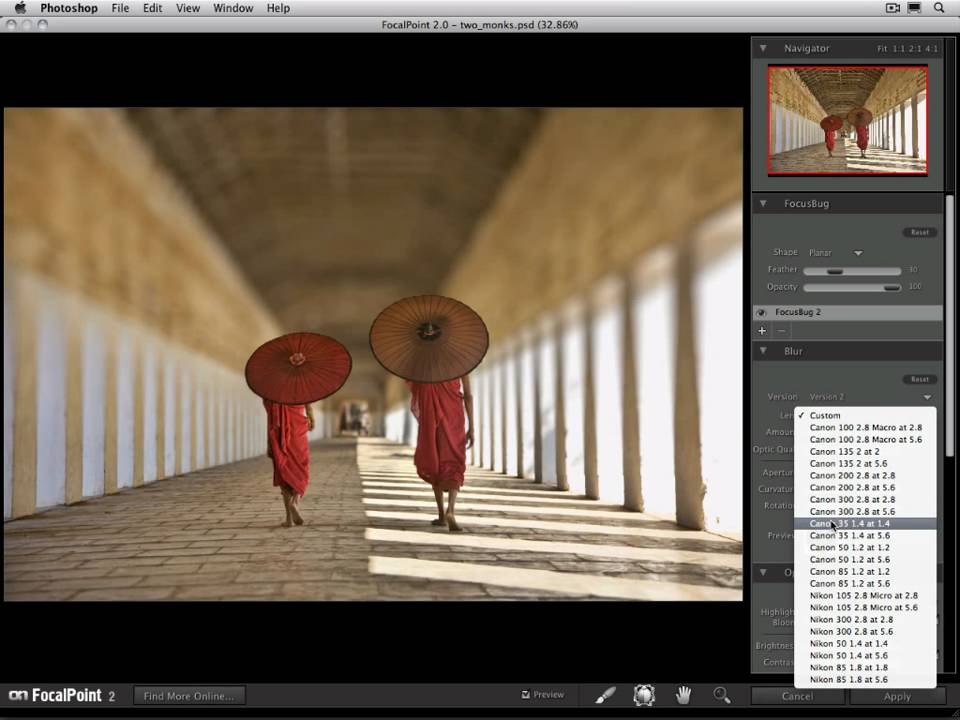Choose Nikon 50 1.4 at 5.6
Viewport: 960px width, 720px height.
(x=865, y=655)
